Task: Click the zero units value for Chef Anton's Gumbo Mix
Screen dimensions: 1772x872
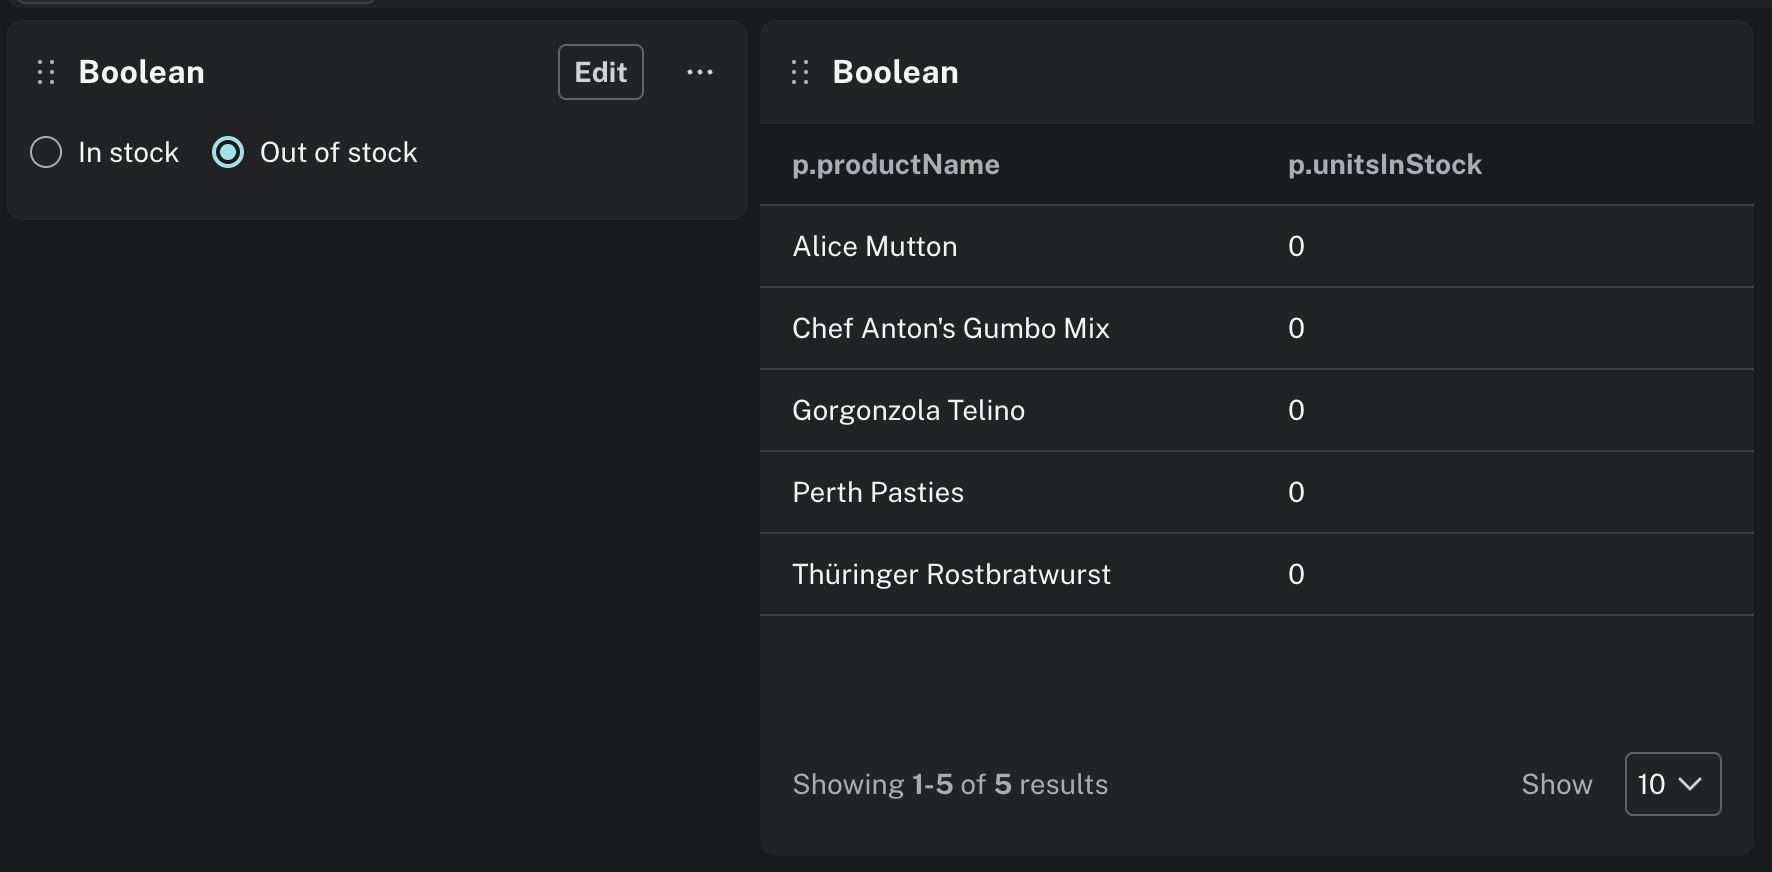Action: point(1296,328)
